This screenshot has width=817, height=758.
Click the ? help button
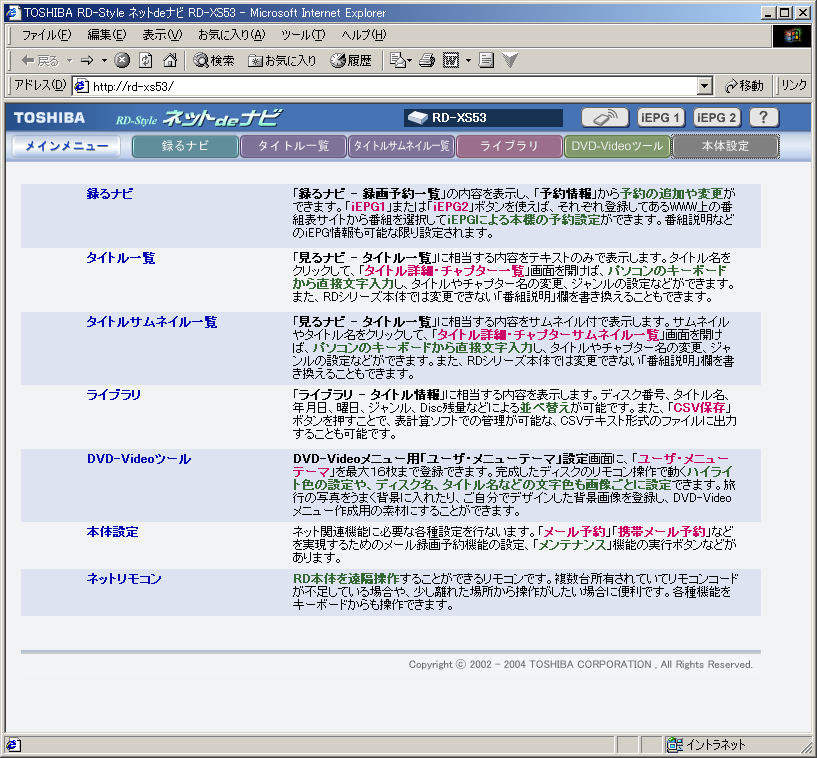[x=764, y=118]
